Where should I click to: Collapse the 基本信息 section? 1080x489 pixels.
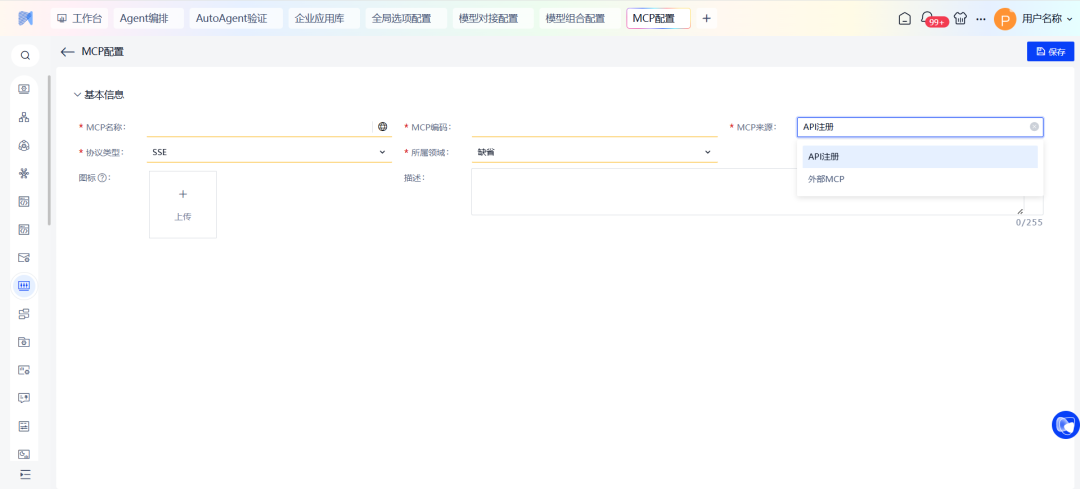tap(78, 95)
